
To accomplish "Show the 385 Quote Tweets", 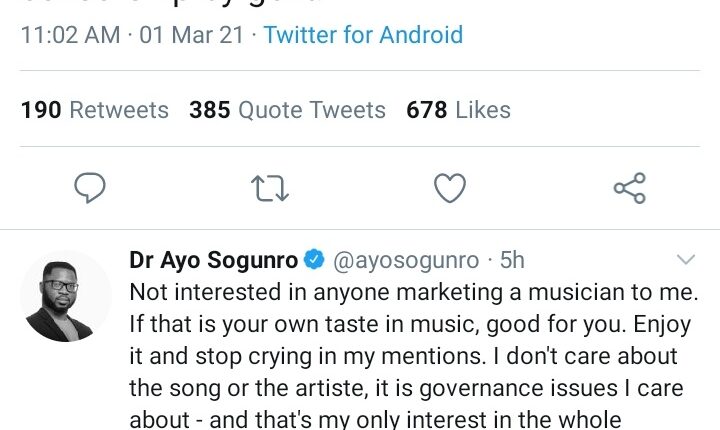I will 287,110.
